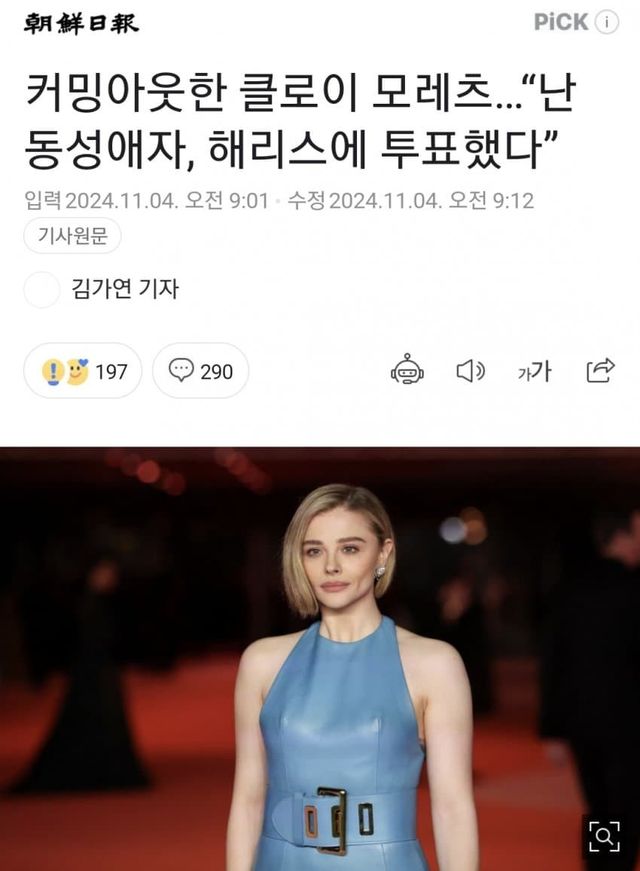Open the font size 가가 control

(534, 371)
